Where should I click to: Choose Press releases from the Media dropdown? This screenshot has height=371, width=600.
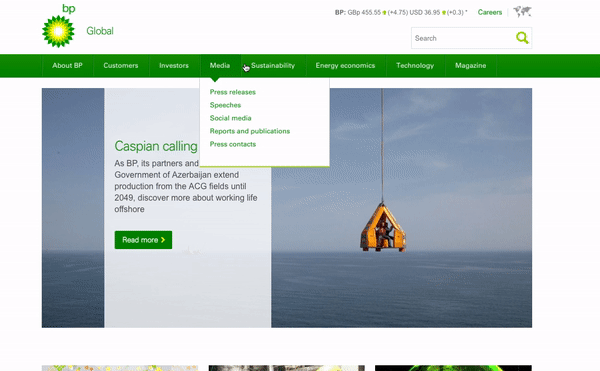pyautogui.click(x=233, y=92)
